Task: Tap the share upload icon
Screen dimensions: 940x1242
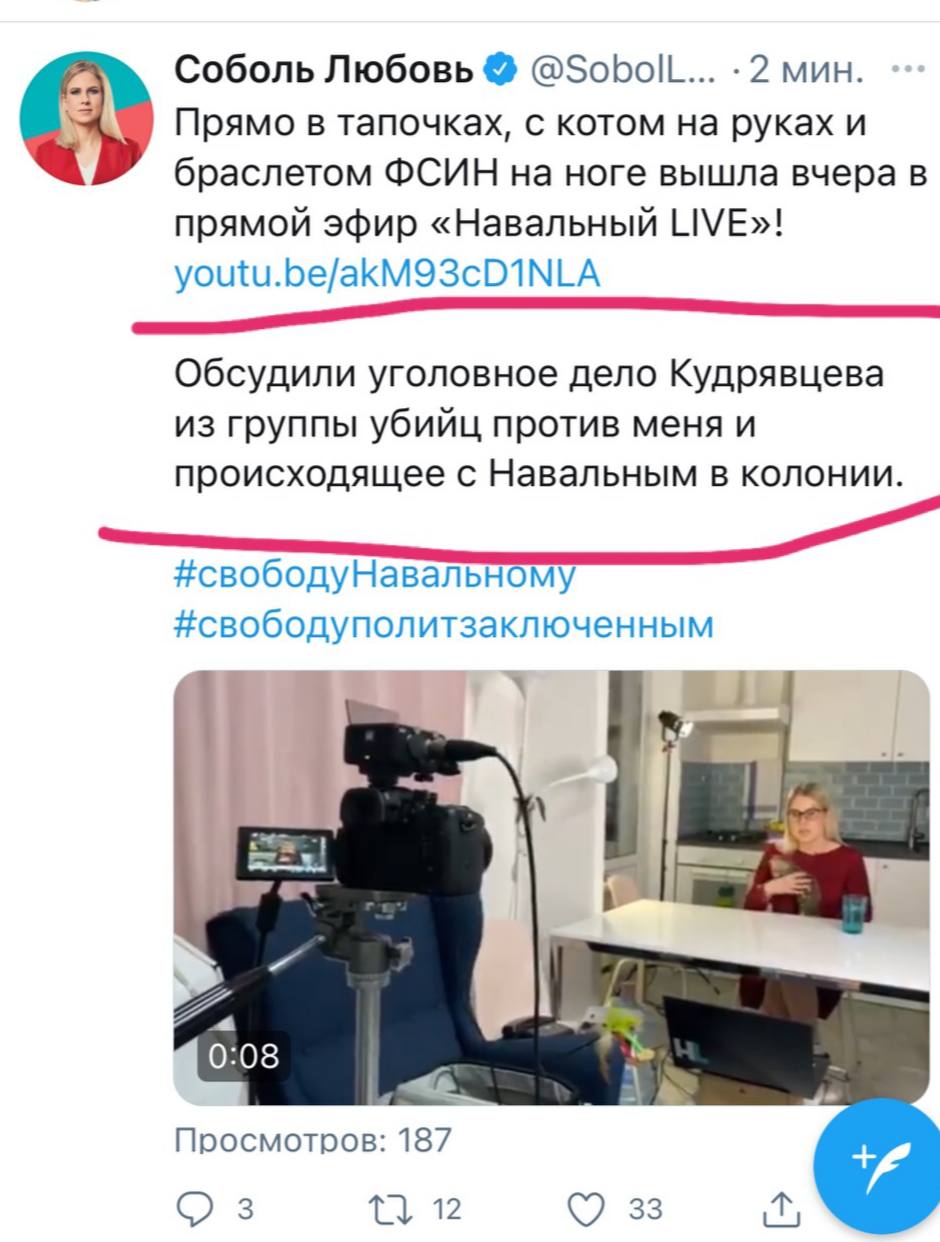Action: [782, 1209]
